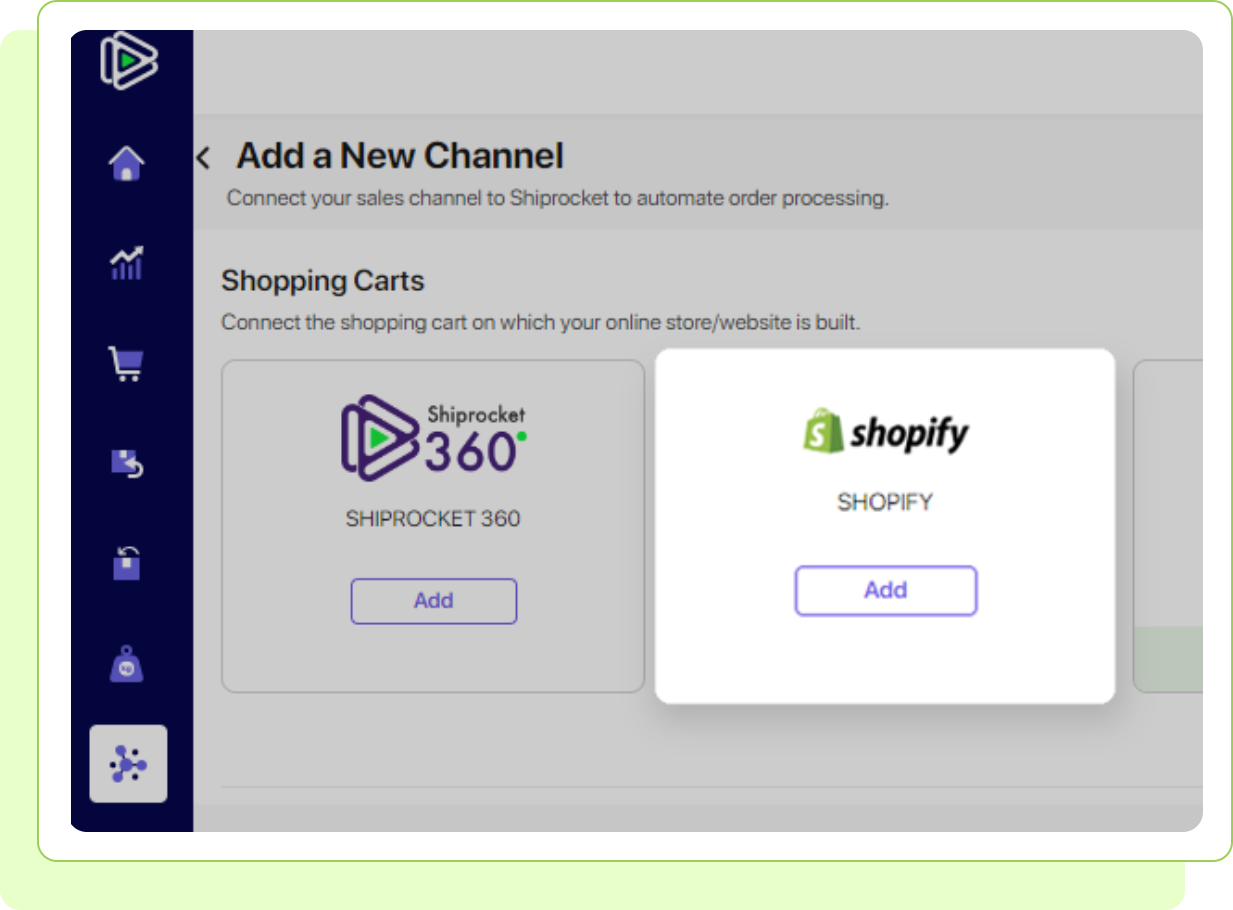Open the package with return arrow icon
Viewport: 1233px width, 910px height.
coord(127,463)
